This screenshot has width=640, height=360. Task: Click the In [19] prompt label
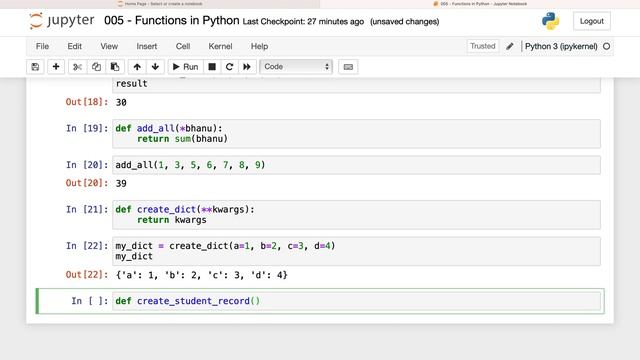(x=87, y=128)
